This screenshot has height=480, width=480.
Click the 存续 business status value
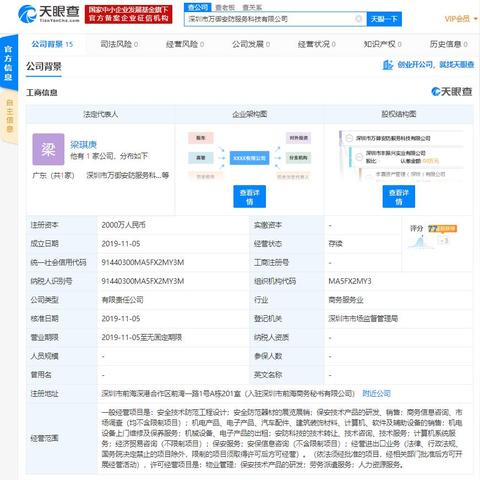pos(335,244)
